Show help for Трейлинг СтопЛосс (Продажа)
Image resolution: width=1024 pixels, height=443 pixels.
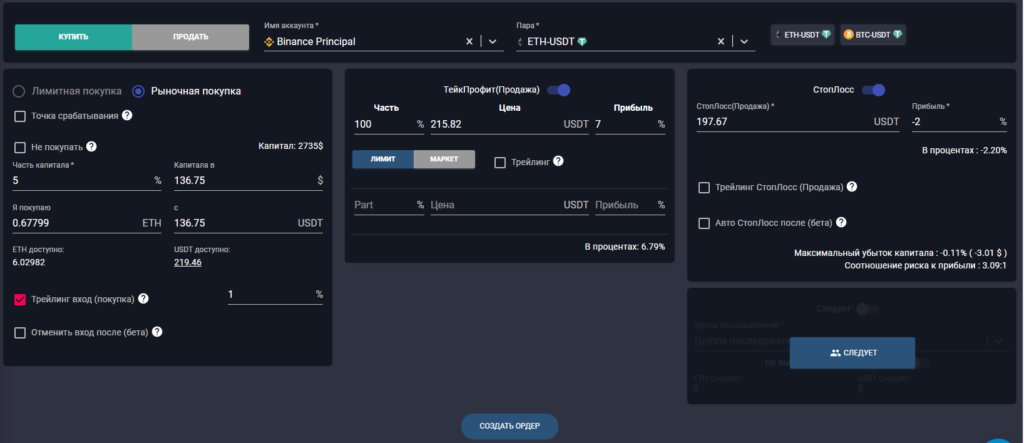(x=852, y=187)
